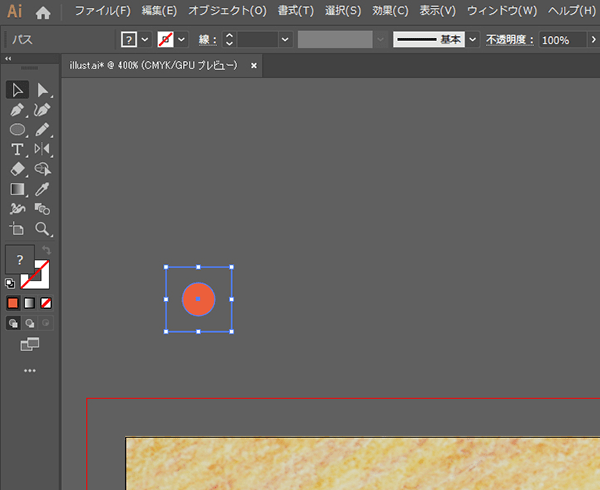
Task: Select the Eraser tool
Action: click(x=17, y=169)
